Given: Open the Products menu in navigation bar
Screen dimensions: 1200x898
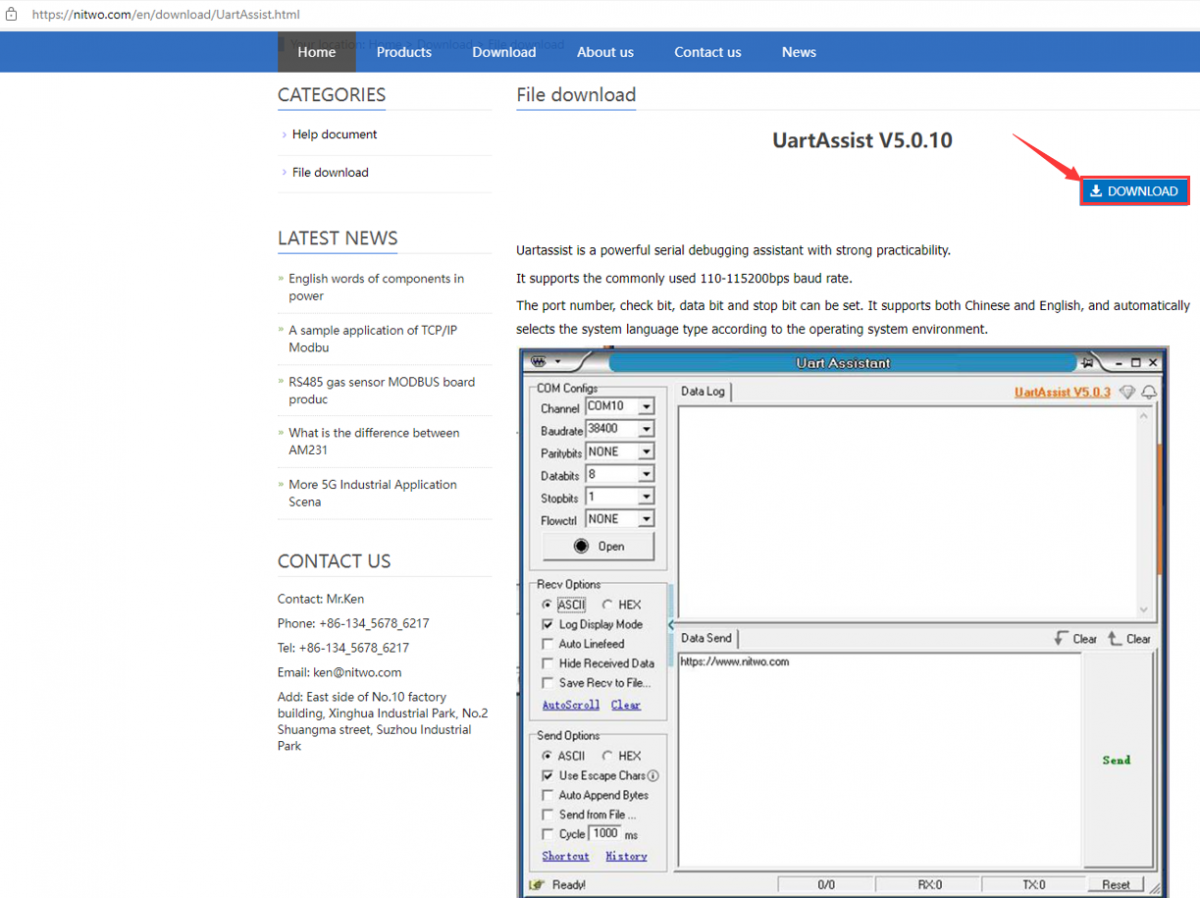Looking at the screenshot, I should point(404,52).
